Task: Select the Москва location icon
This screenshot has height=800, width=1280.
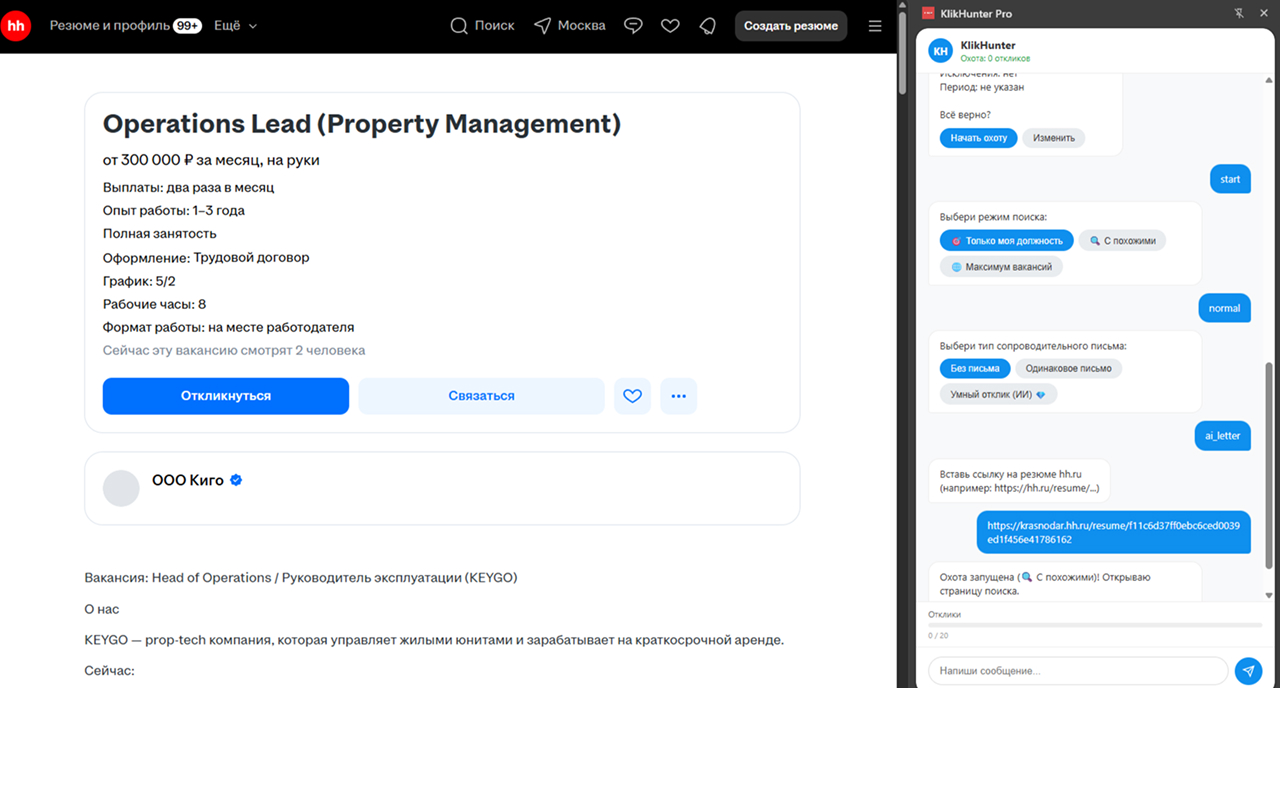Action: (543, 26)
